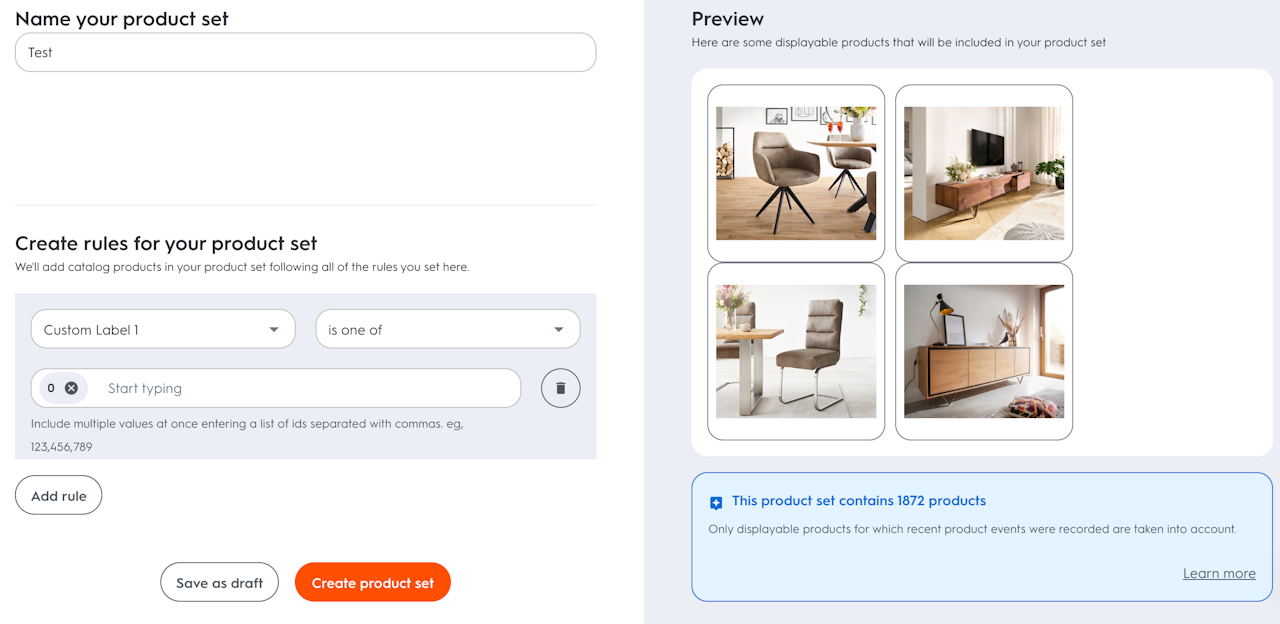The height and width of the screenshot is (624, 1280).
Task: Click the info icon in product count banner
Action: (716, 502)
